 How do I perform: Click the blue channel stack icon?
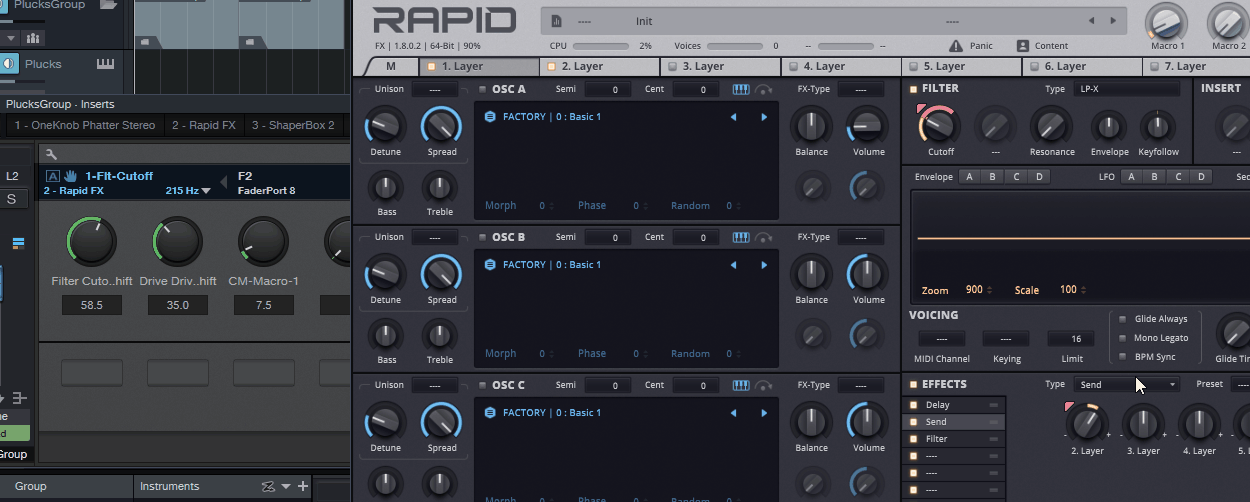tap(18, 243)
